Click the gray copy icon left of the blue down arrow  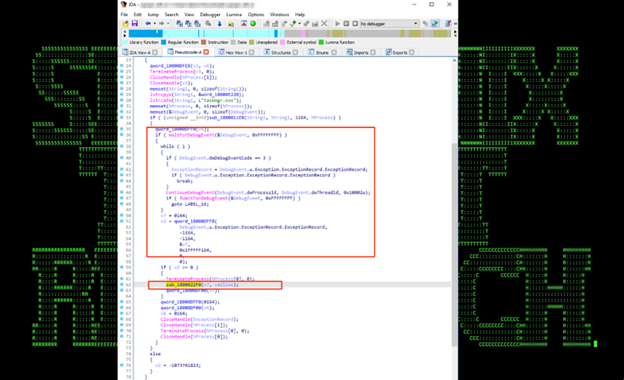[208, 23]
